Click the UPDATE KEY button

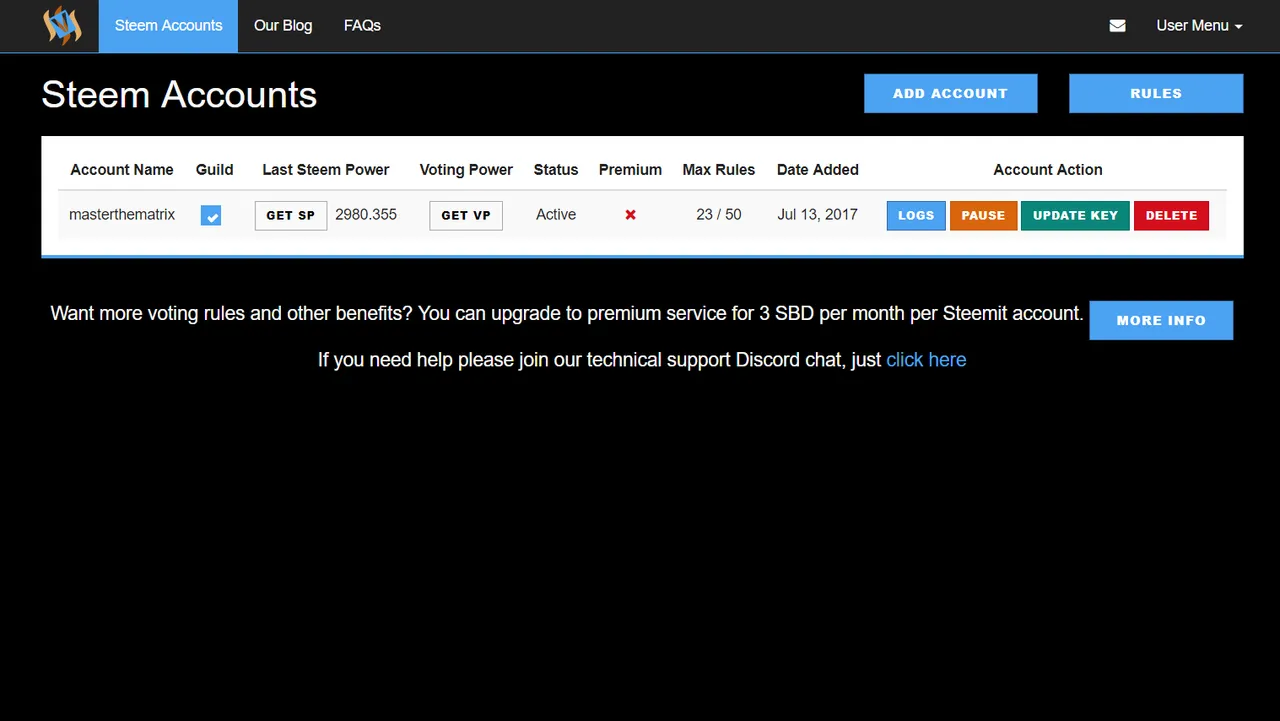1075,215
